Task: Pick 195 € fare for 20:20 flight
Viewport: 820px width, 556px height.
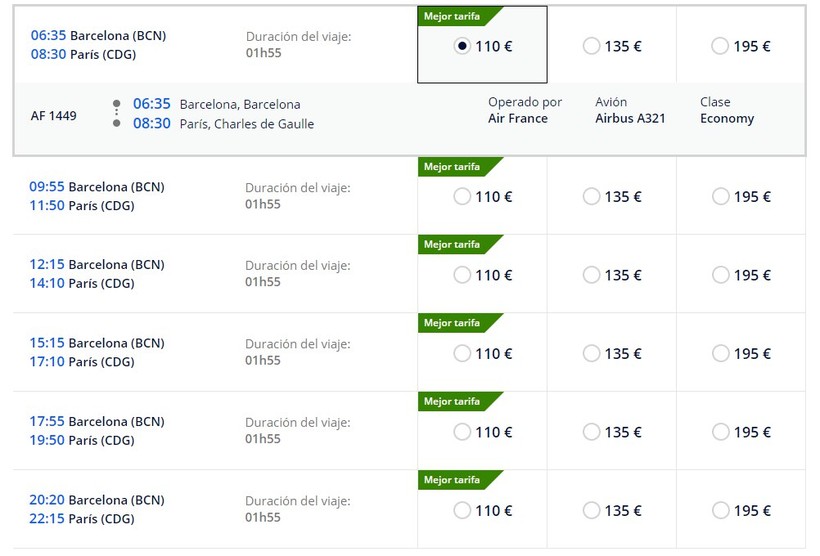Action: (720, 510)
